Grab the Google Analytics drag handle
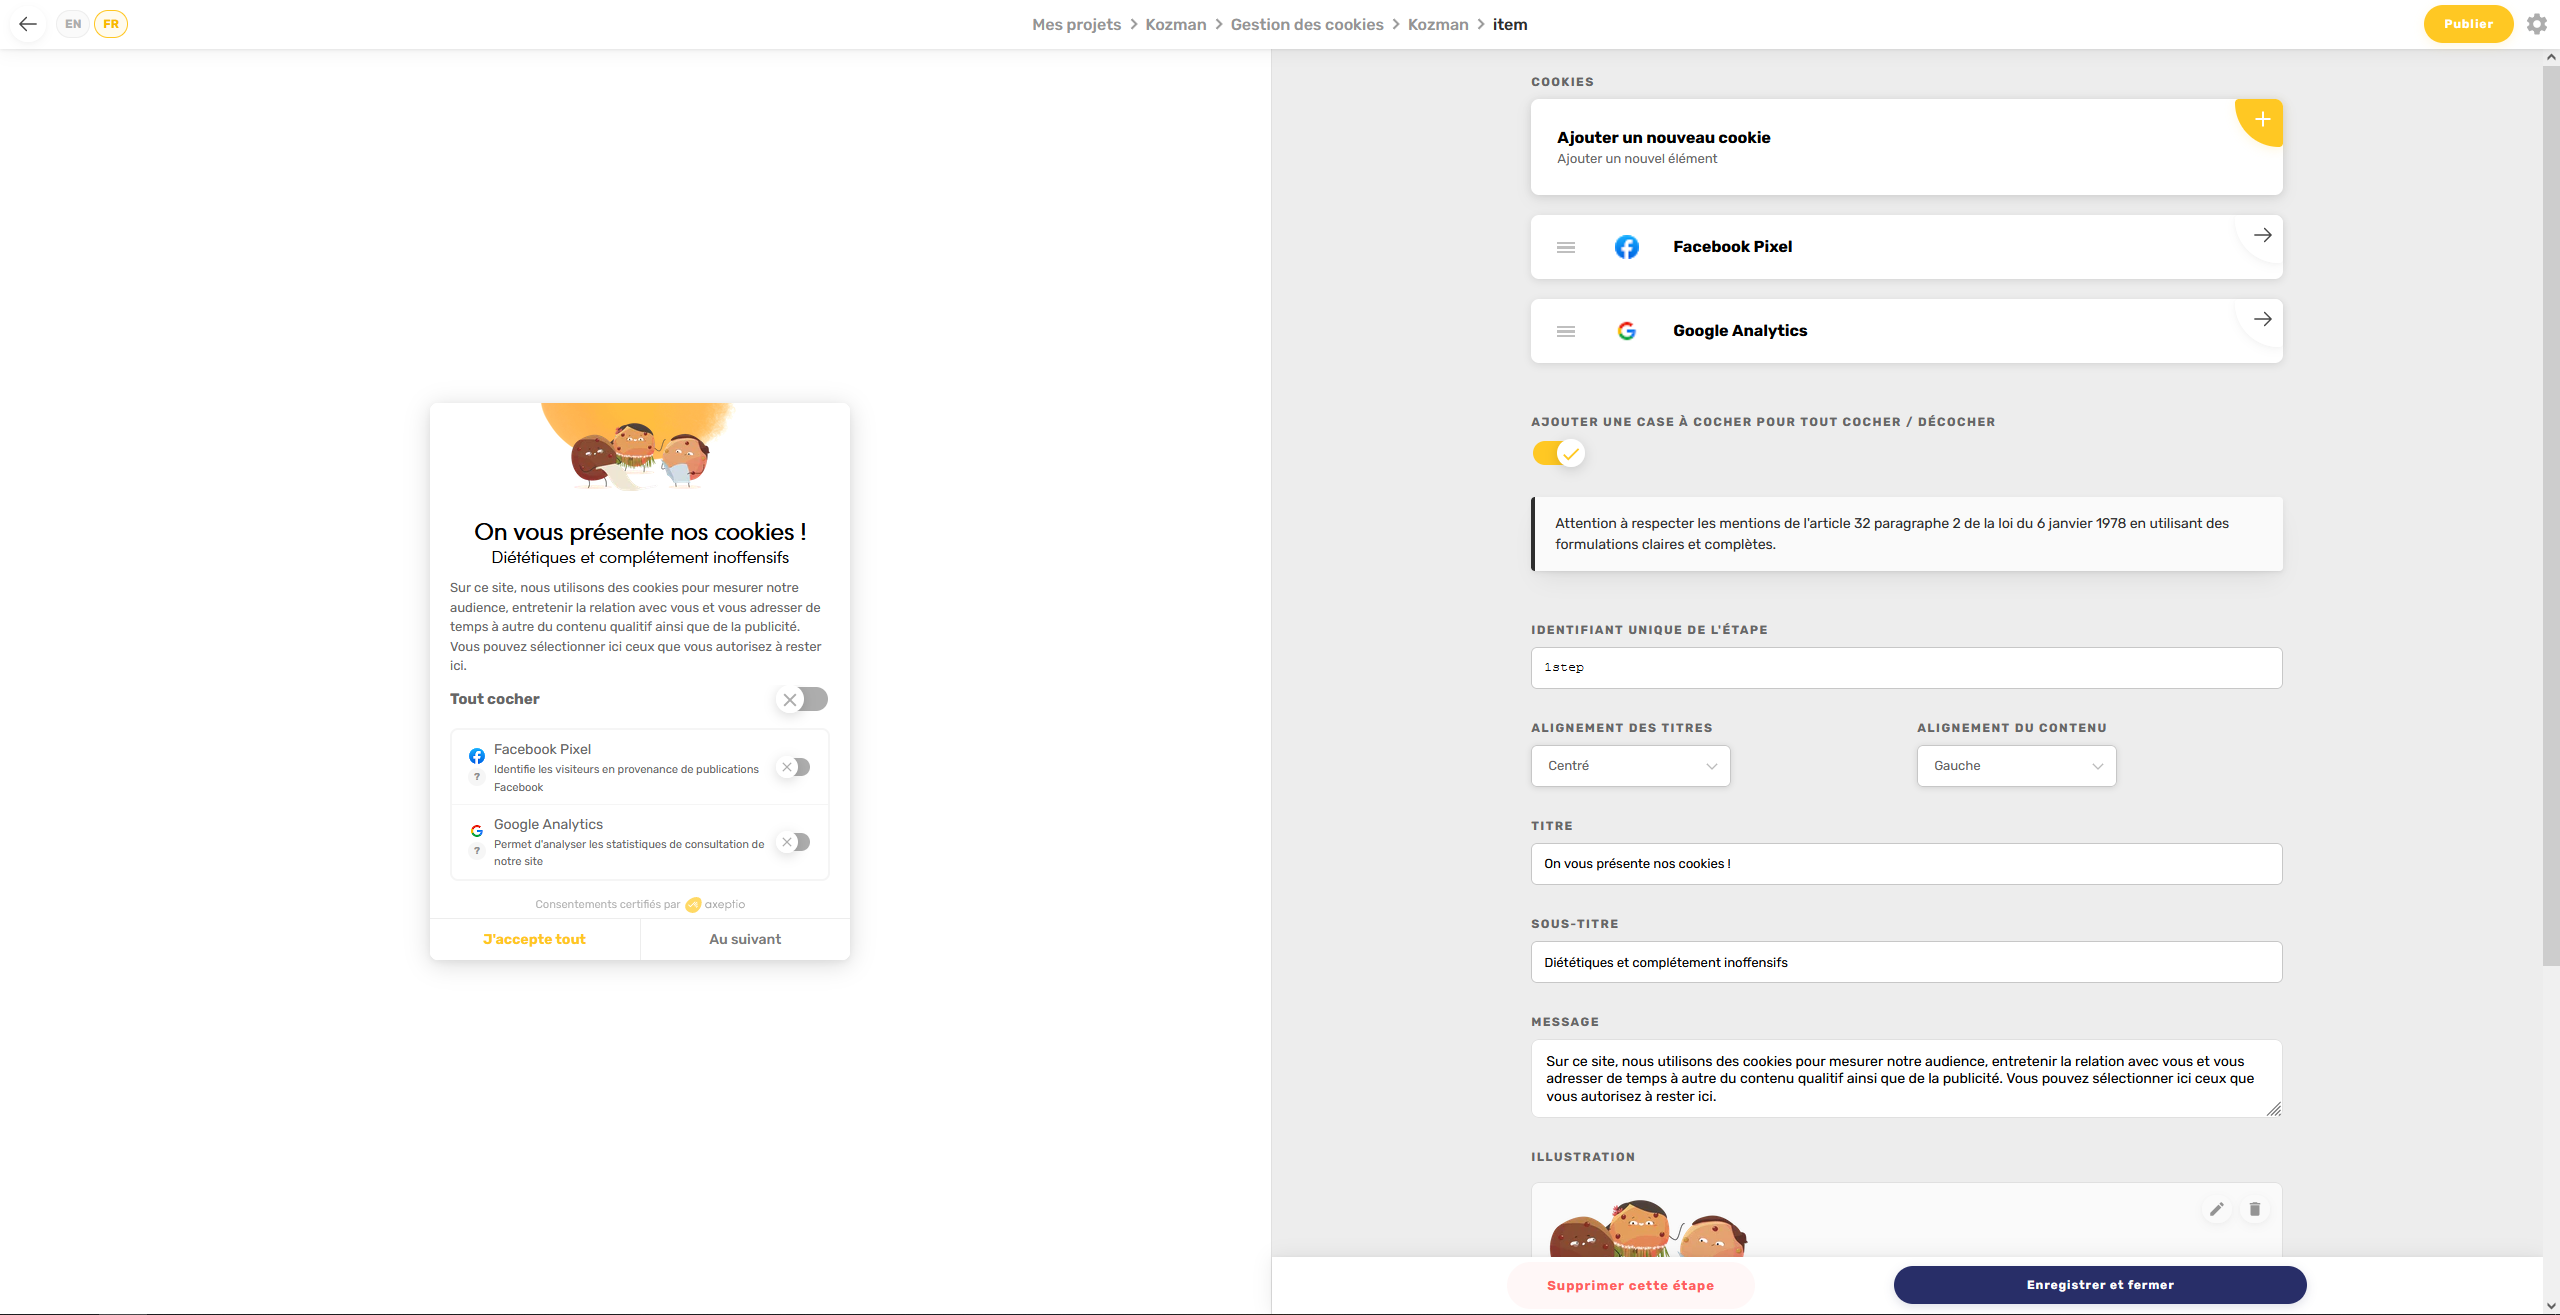Viewport: 2560px width, 1315px height. [1566, 331]
